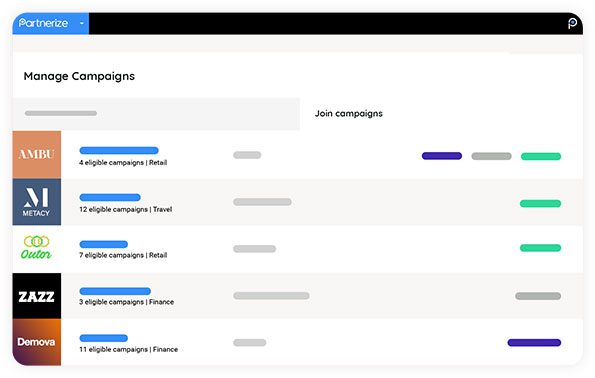Click the purple button in the Demova row

tap(534, 343)
